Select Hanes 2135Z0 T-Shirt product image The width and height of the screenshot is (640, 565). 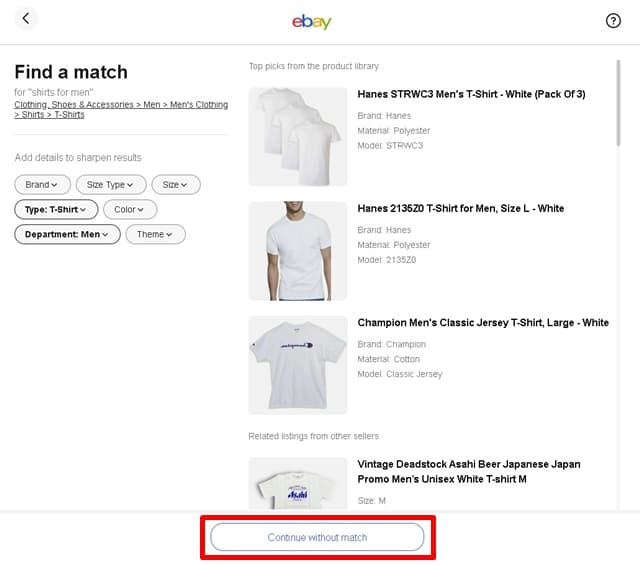pyautogui.click(x=297, y=251)
